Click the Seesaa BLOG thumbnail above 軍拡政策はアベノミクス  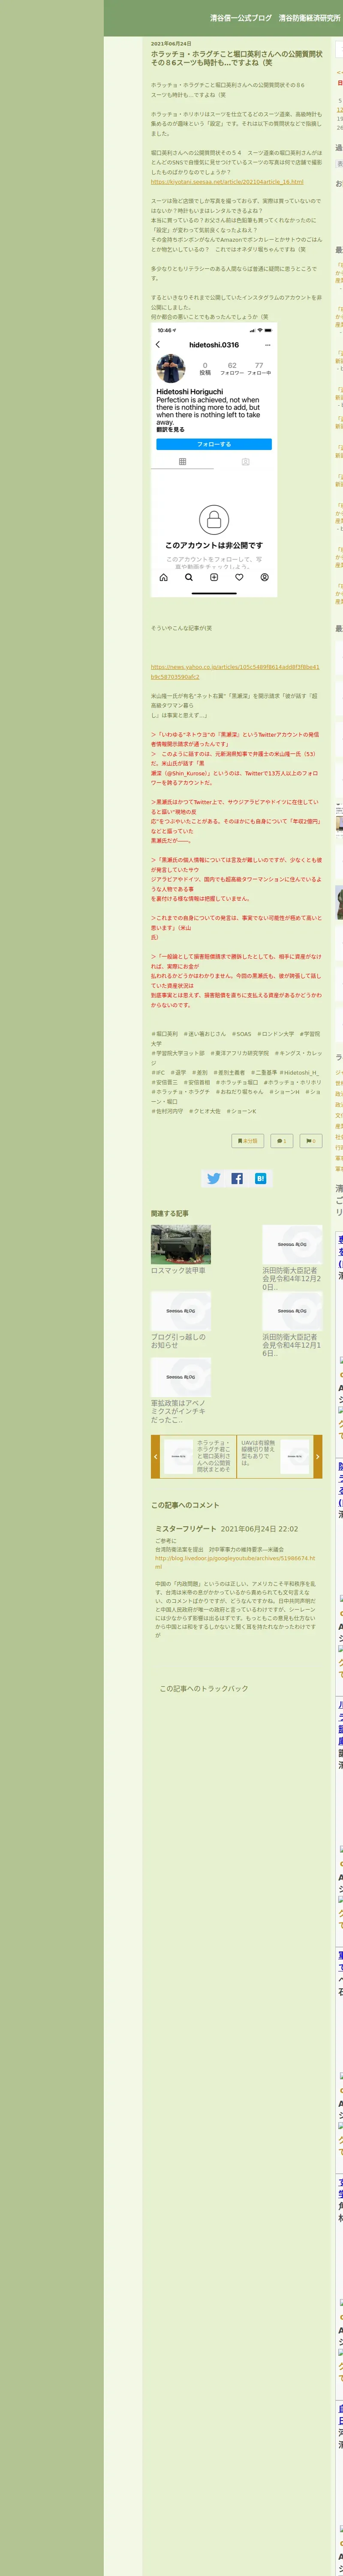(x=181, y=1377)
